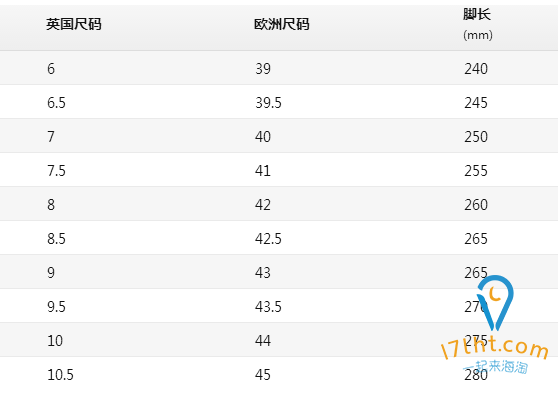The width and height of the screenshot is (558, 394).
Task: Click foot length 255 cell
Action: coord(476,171)
